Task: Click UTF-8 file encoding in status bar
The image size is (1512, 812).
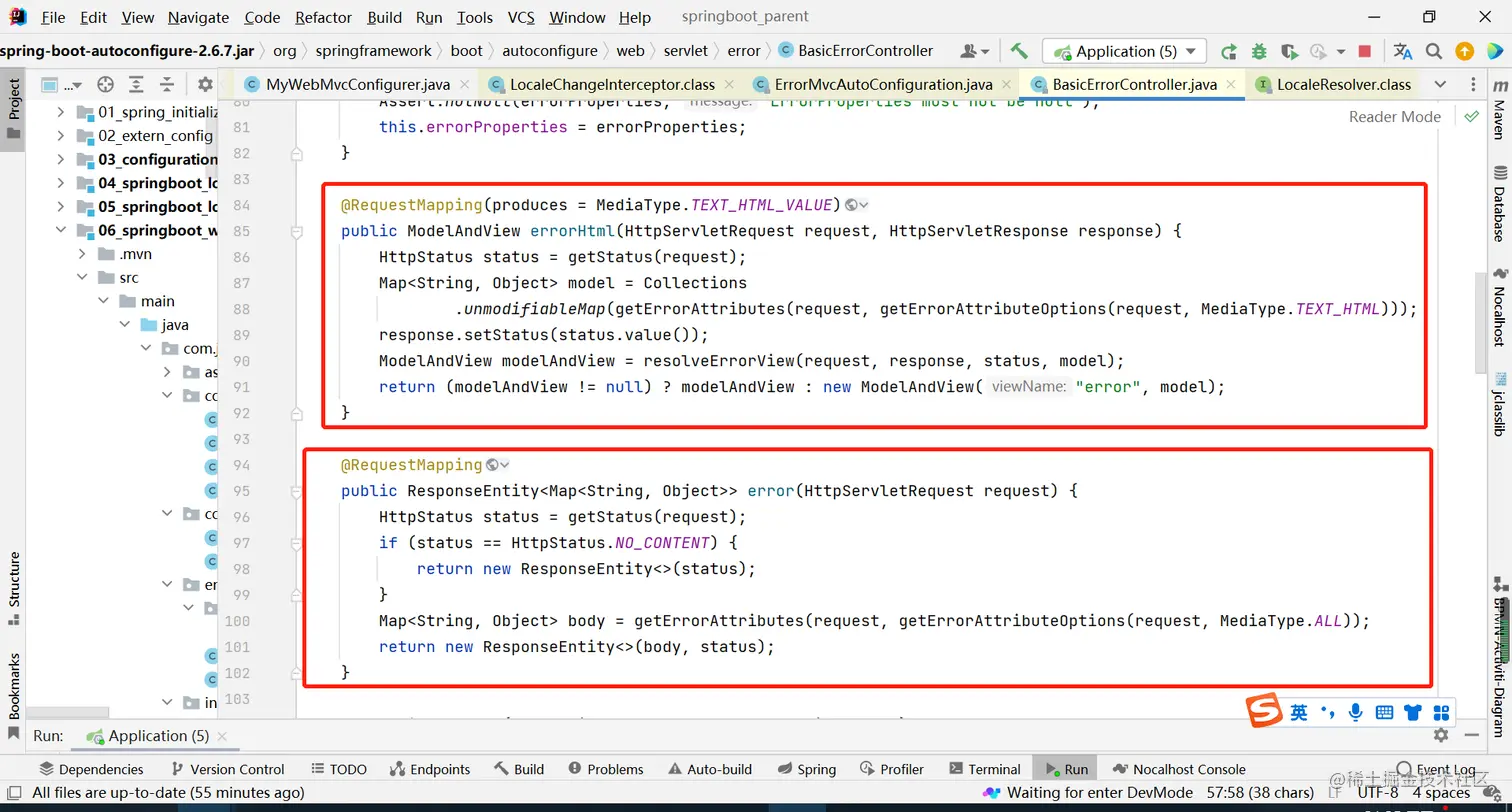Action: (x=1379, y=793)
